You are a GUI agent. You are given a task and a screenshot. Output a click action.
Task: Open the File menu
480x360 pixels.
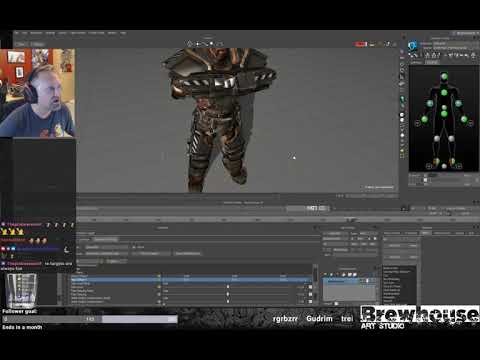pyautogui.click(x=17, y=33)
